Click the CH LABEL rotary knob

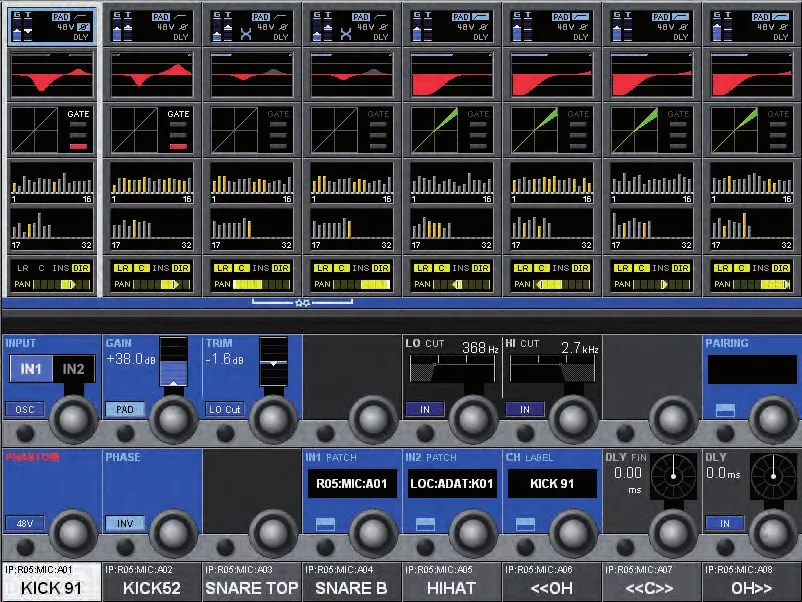573,533
